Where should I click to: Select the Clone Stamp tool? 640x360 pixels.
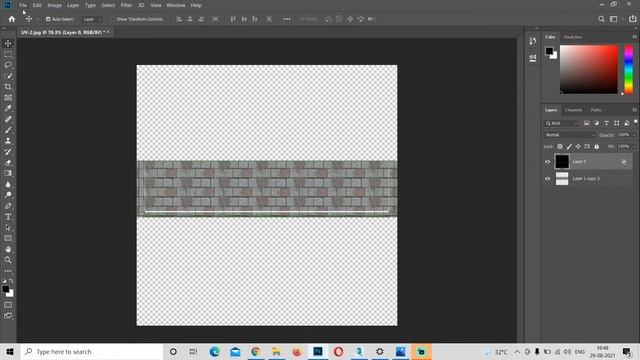coord(8,141)
